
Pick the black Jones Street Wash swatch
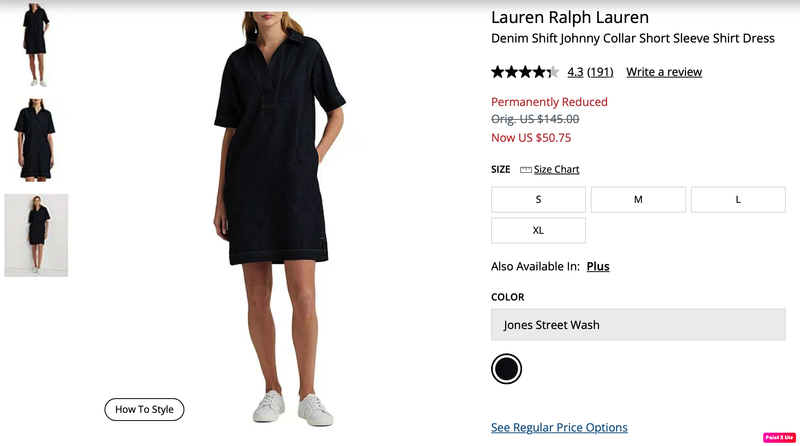(507, 369)
